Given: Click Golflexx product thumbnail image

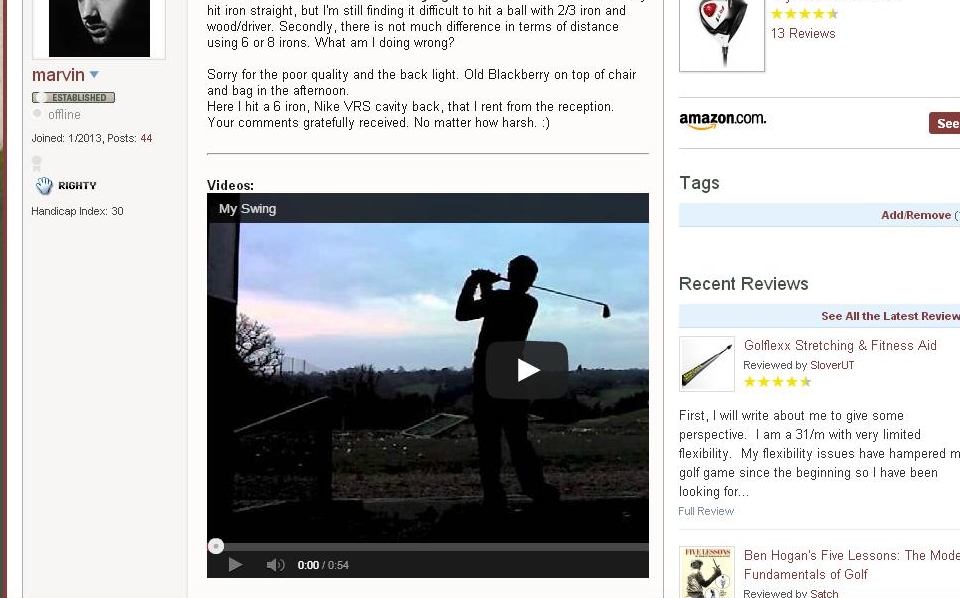Looking at the screenshot, I should (x=707, y=364).
